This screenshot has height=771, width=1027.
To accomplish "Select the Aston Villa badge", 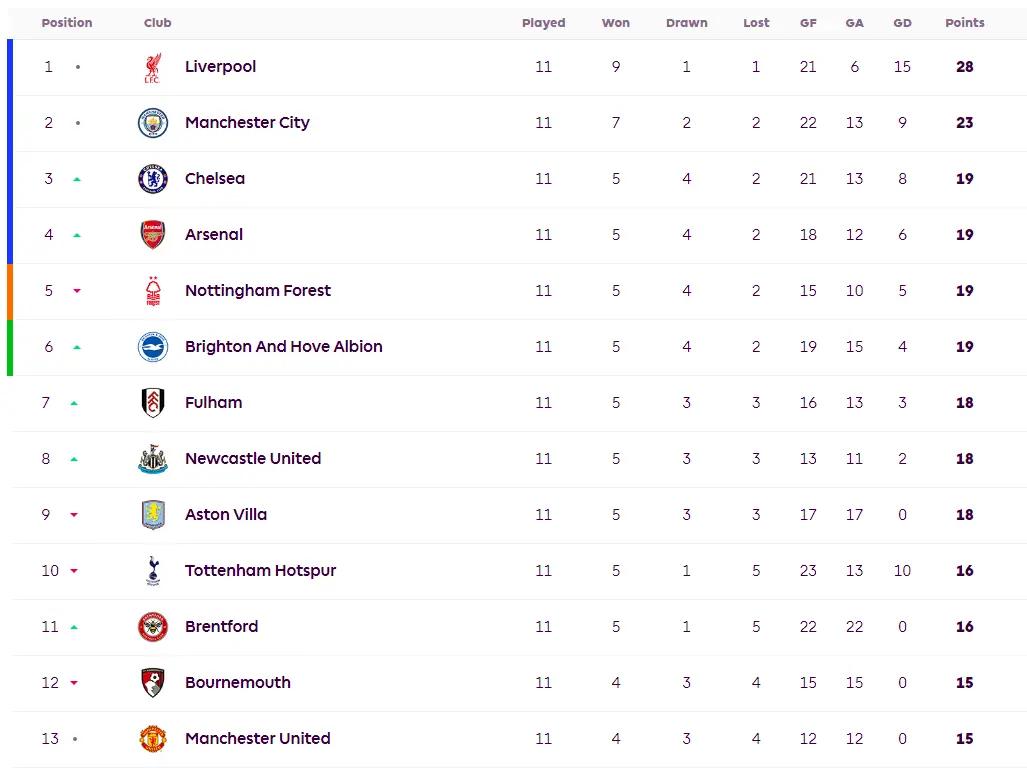I will [x=153, y=515].
